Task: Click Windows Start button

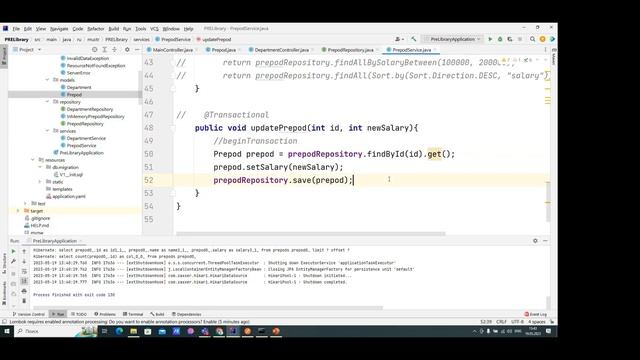Action: pos(7,331)
